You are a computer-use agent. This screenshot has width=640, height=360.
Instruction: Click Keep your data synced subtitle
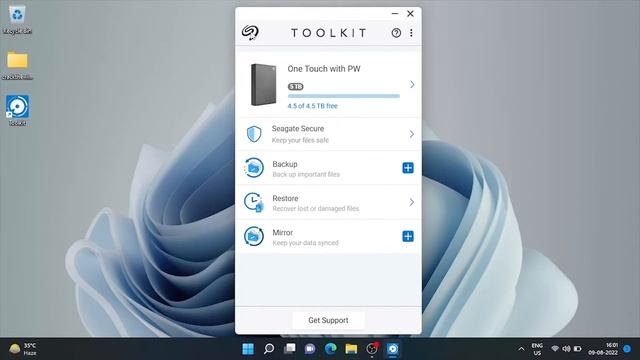pos(305,243)
